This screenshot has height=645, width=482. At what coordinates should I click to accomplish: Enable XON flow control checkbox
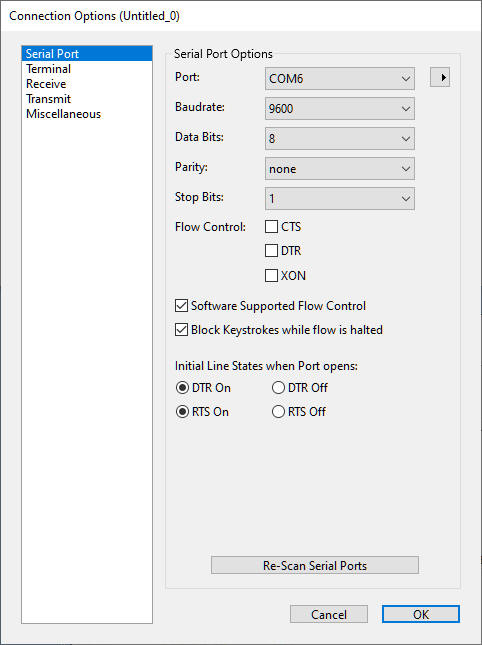(271, 276)
